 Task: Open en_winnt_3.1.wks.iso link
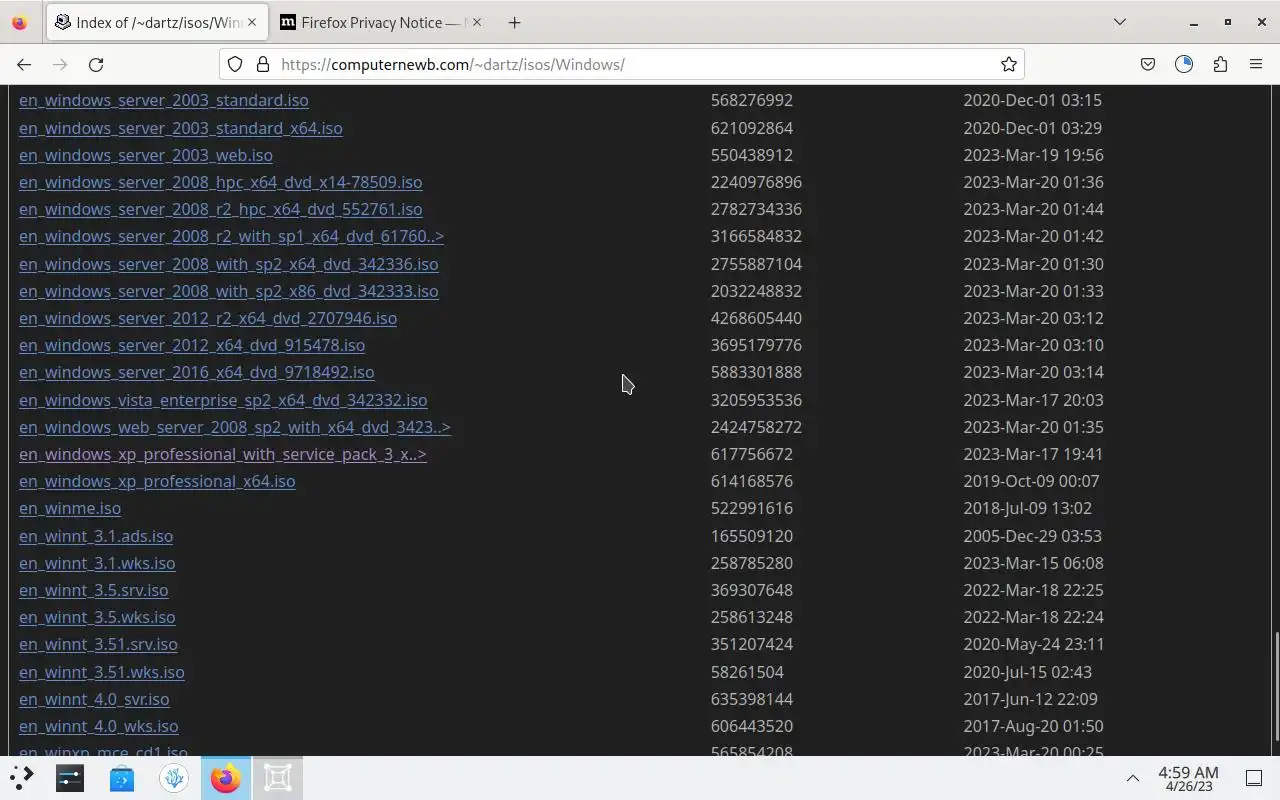point(97,563)
